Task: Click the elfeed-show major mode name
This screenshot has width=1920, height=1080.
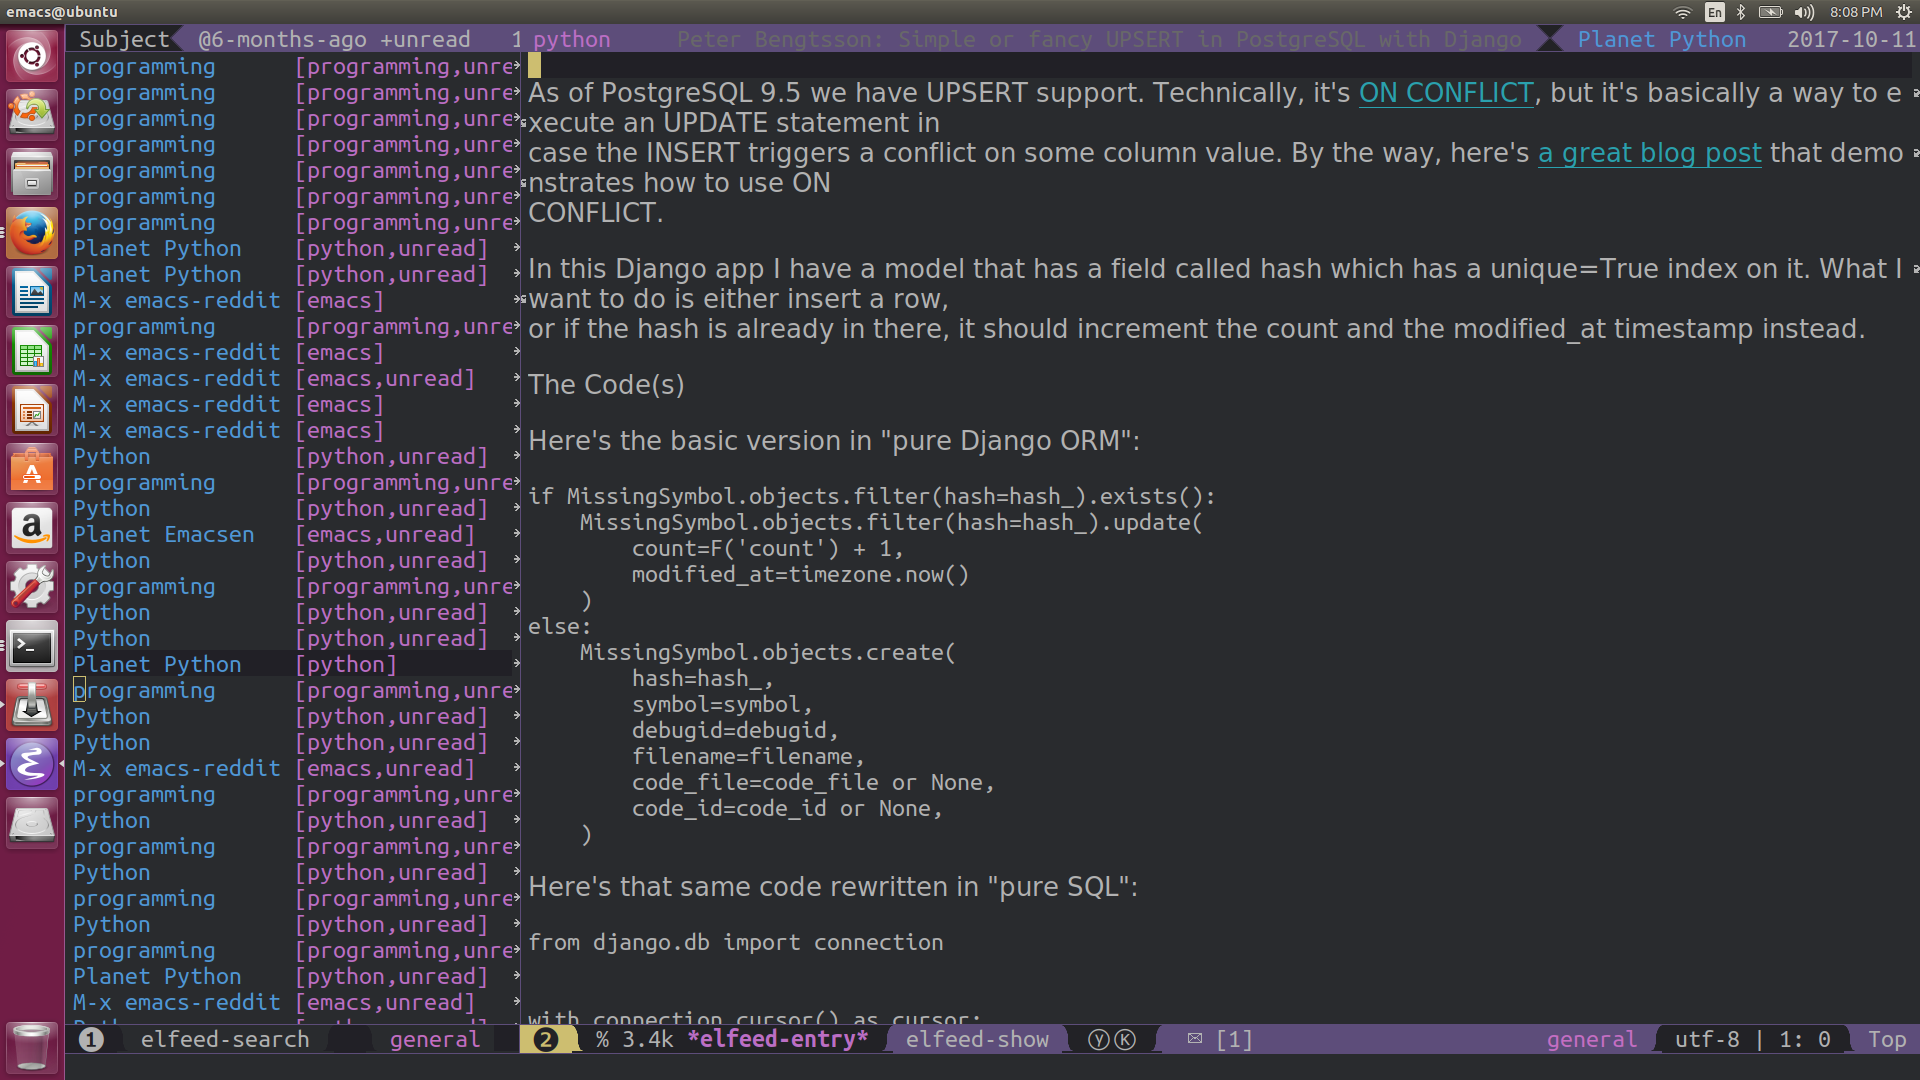Action: pyautogui.click(x=977, y=1040)
